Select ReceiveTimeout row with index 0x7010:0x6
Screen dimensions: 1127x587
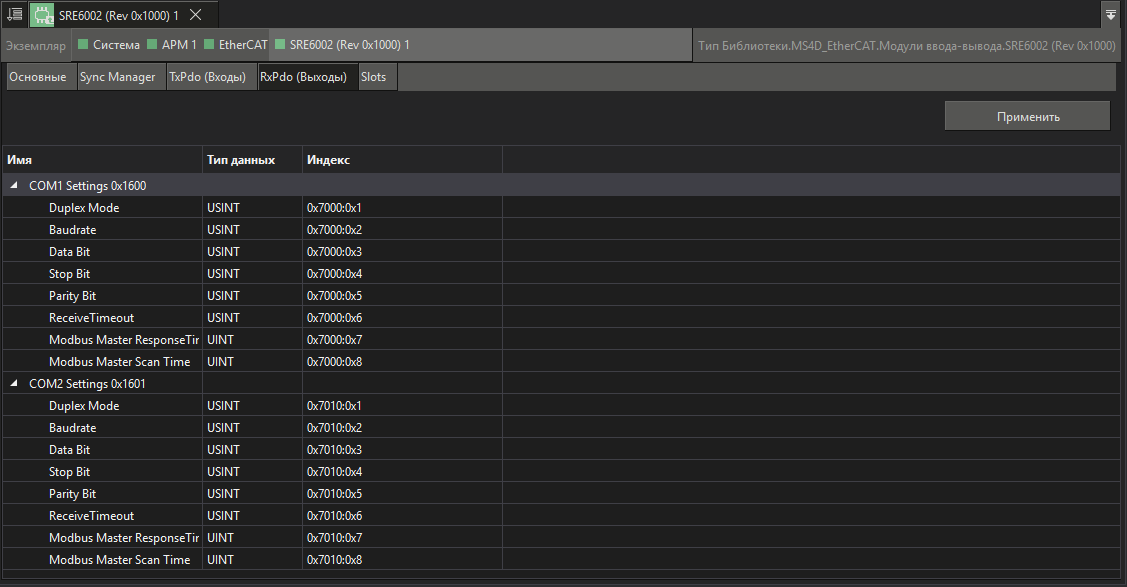tap(562, 516)
